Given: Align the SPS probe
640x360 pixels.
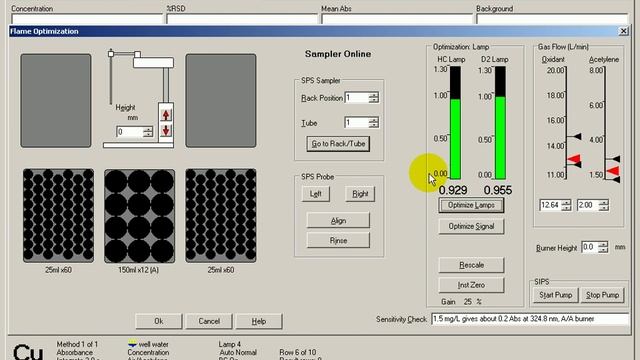Looking at the screenshot, I should click(x=338, y=220).
